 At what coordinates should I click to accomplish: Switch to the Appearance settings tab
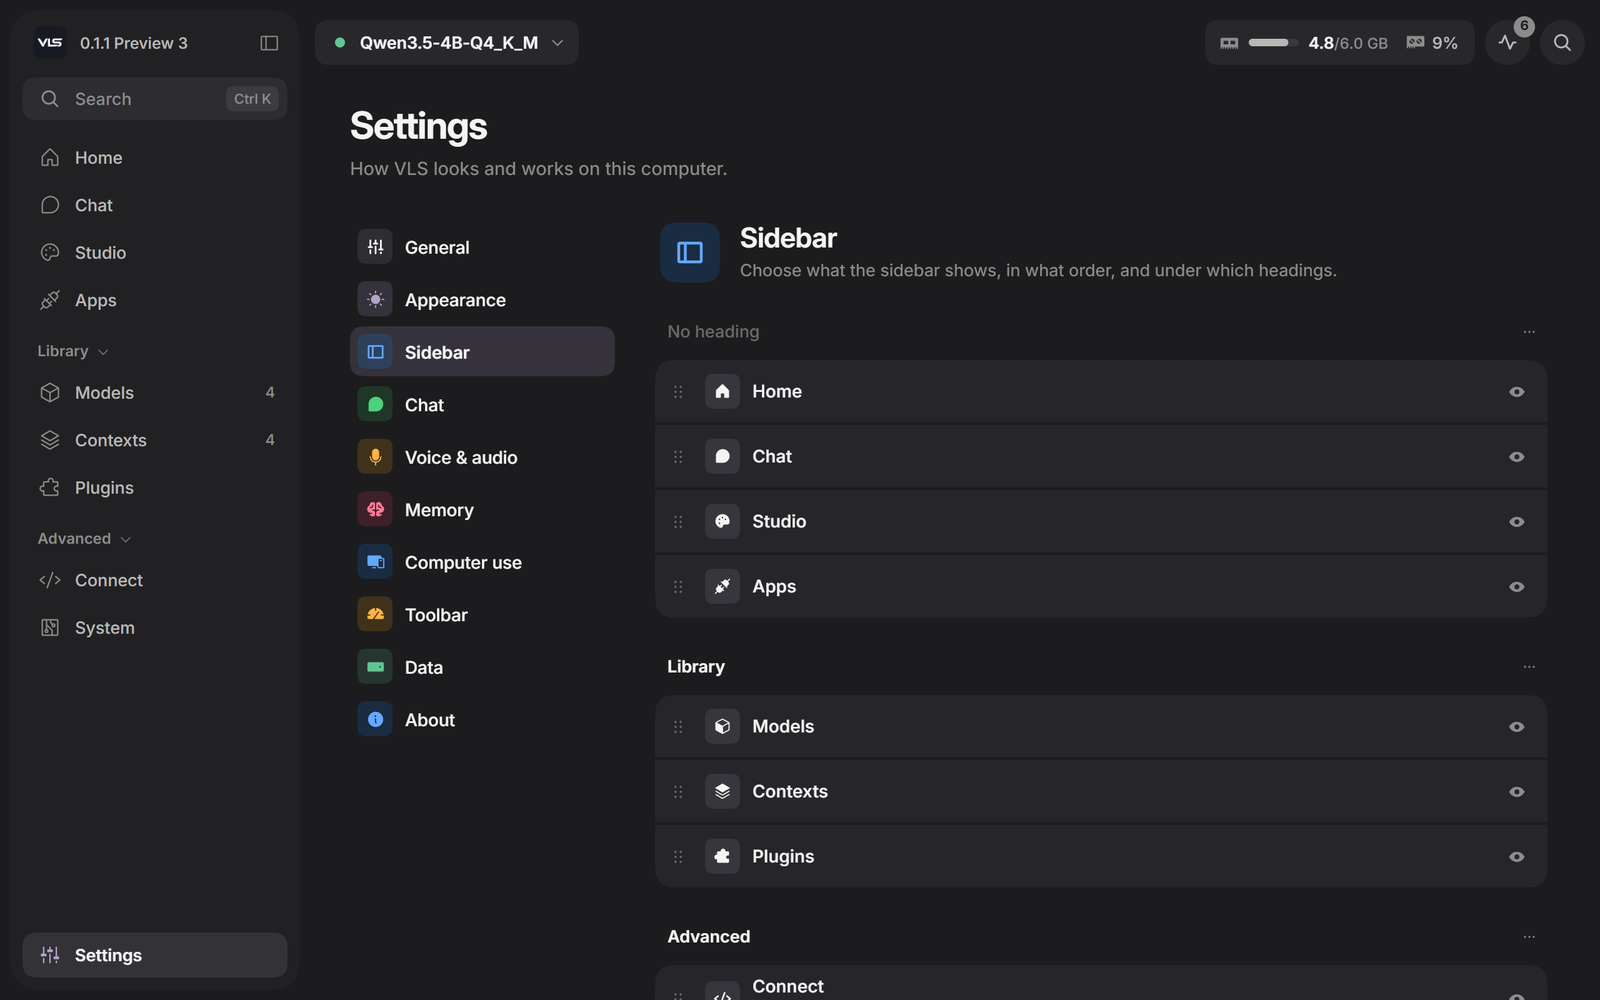[482, 299]
